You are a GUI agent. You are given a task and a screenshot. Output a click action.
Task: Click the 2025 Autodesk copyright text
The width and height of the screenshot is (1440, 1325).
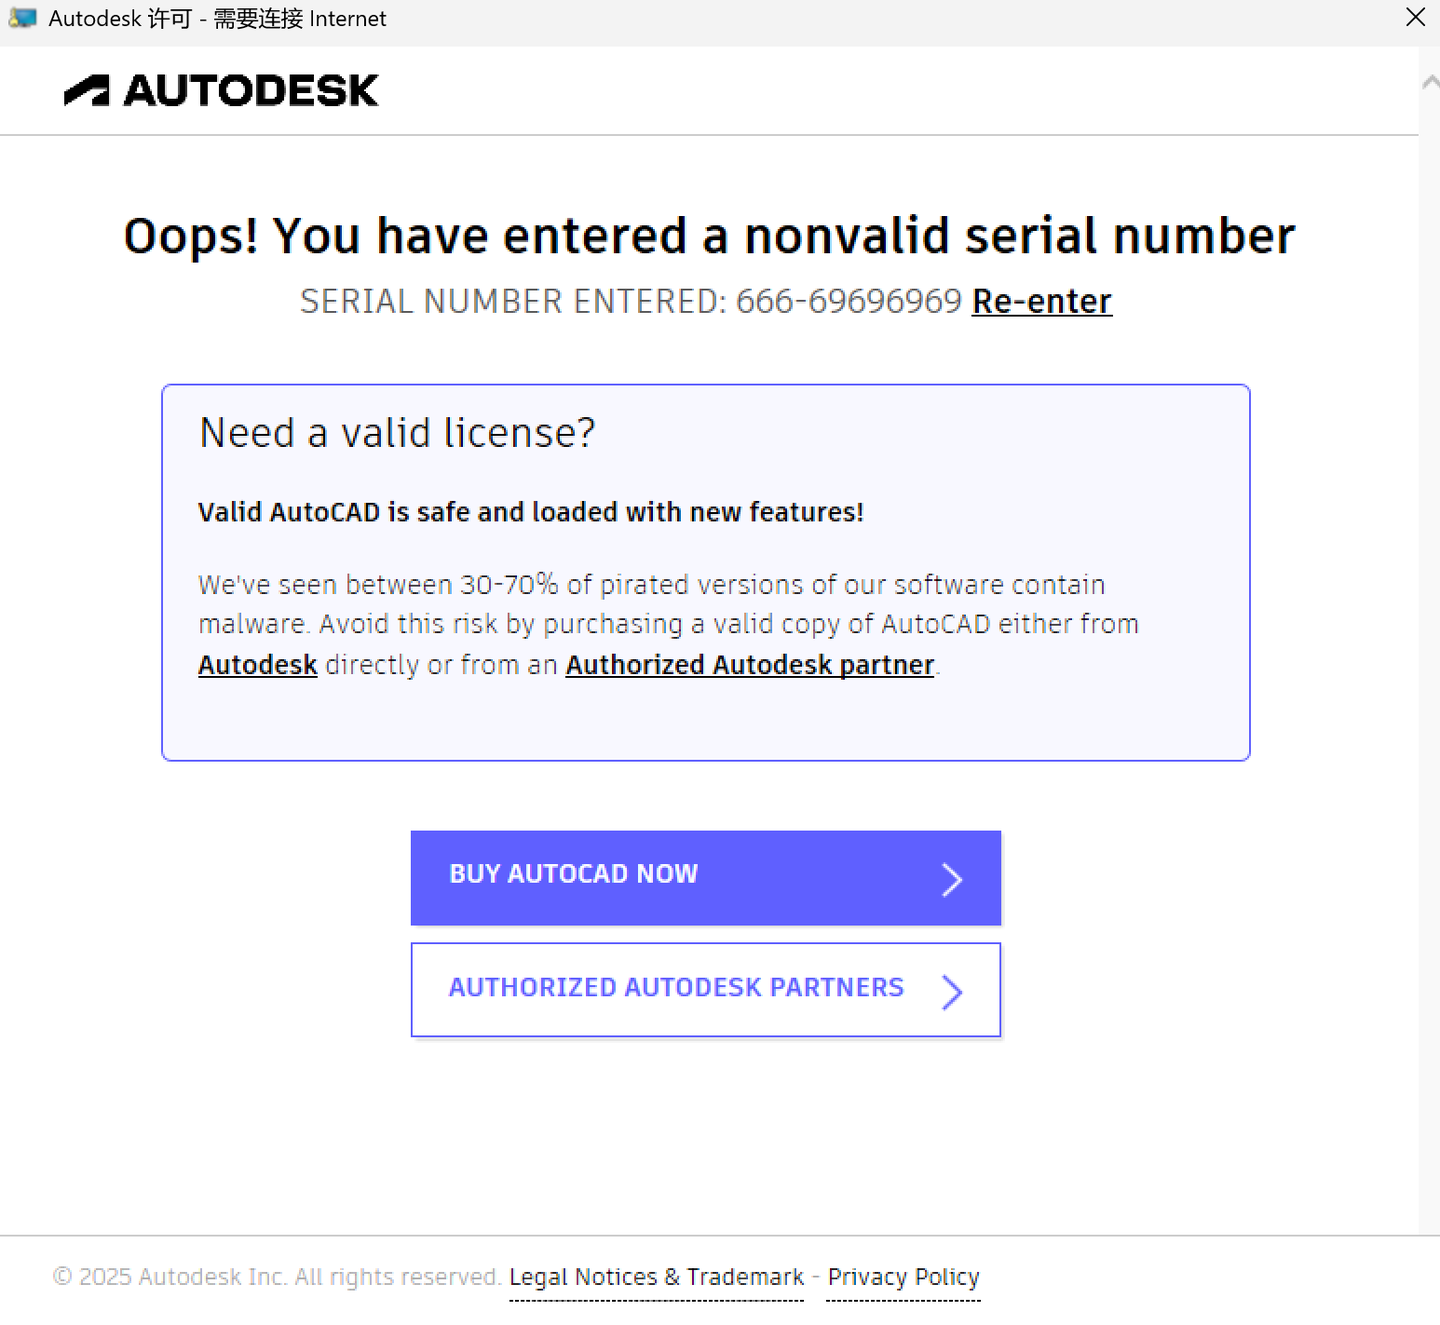tap(276, 1277)
